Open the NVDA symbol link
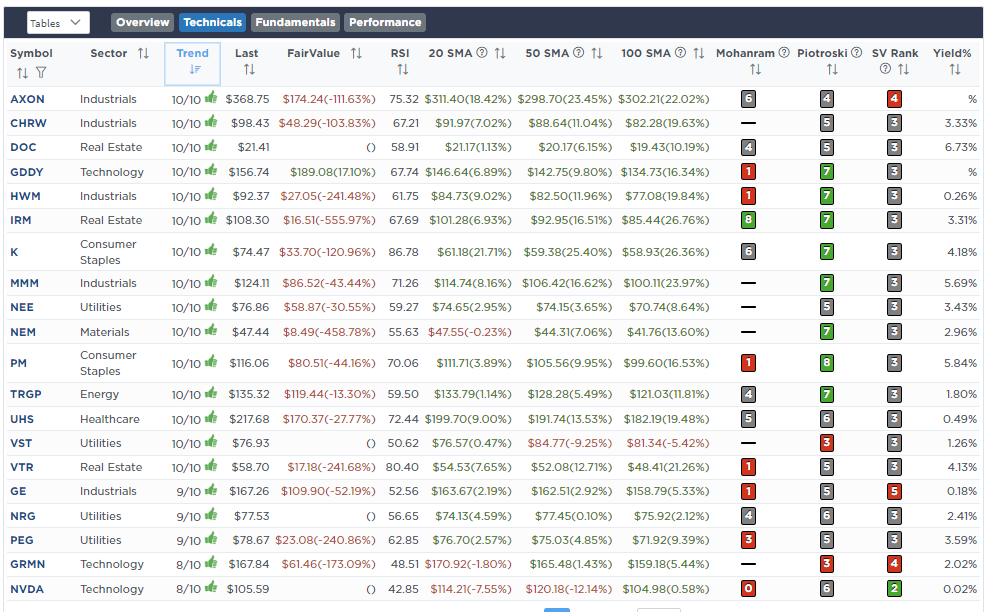 pos(27,589)
